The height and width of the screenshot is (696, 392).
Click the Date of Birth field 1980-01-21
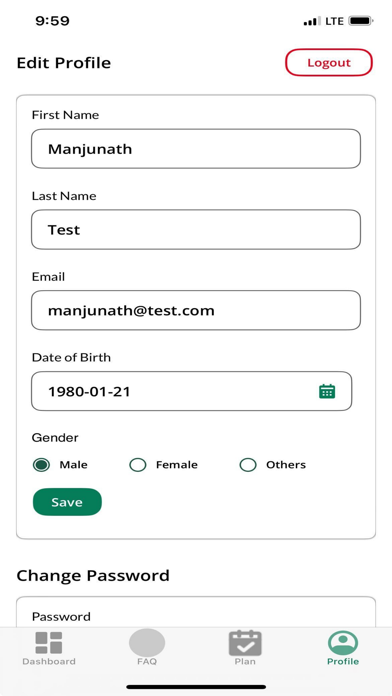coord(191,391)
